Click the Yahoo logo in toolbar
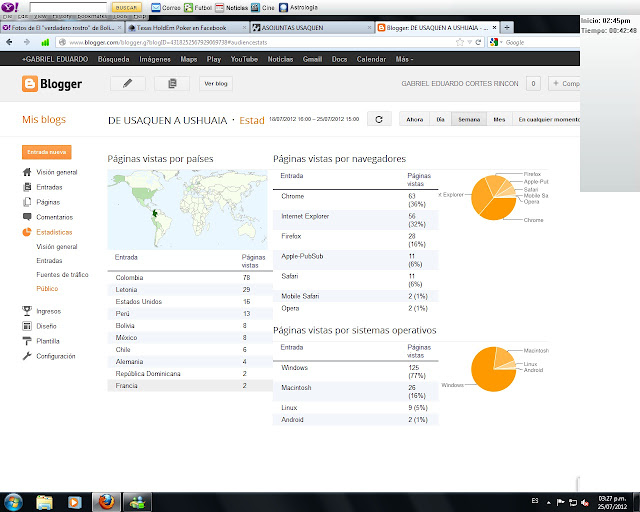640x512 pixels. pos(10,7)
